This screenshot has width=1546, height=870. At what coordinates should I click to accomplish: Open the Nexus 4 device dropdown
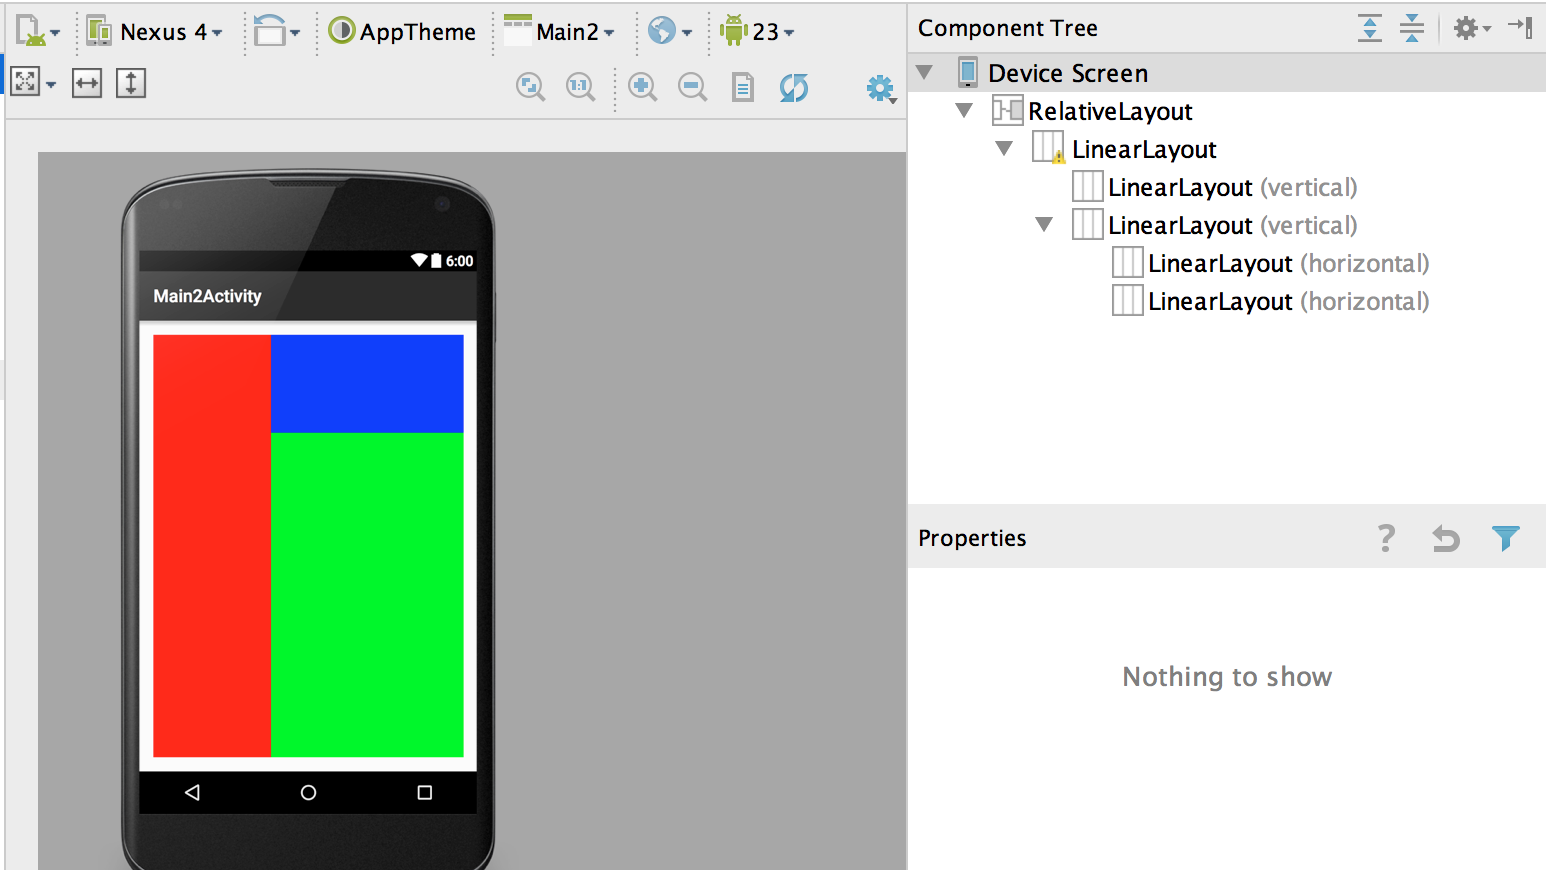pyautogui.click(x=156, y=32)
